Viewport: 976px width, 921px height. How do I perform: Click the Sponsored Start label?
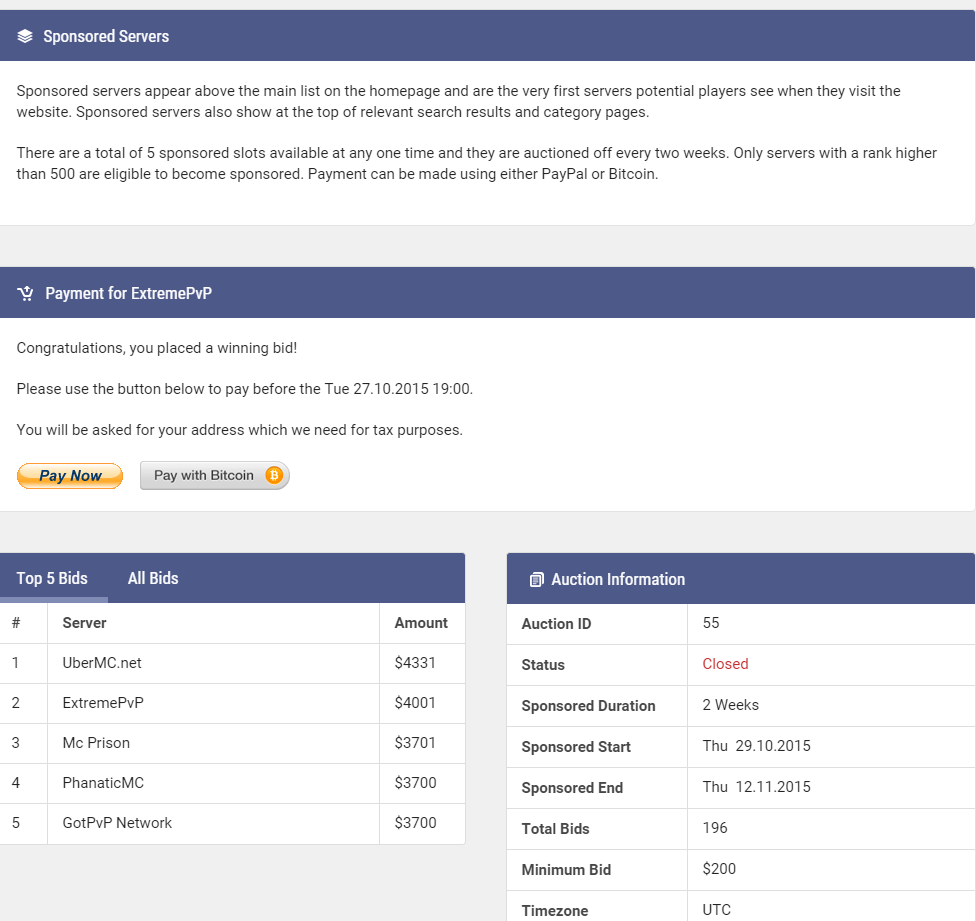(576, 747)
